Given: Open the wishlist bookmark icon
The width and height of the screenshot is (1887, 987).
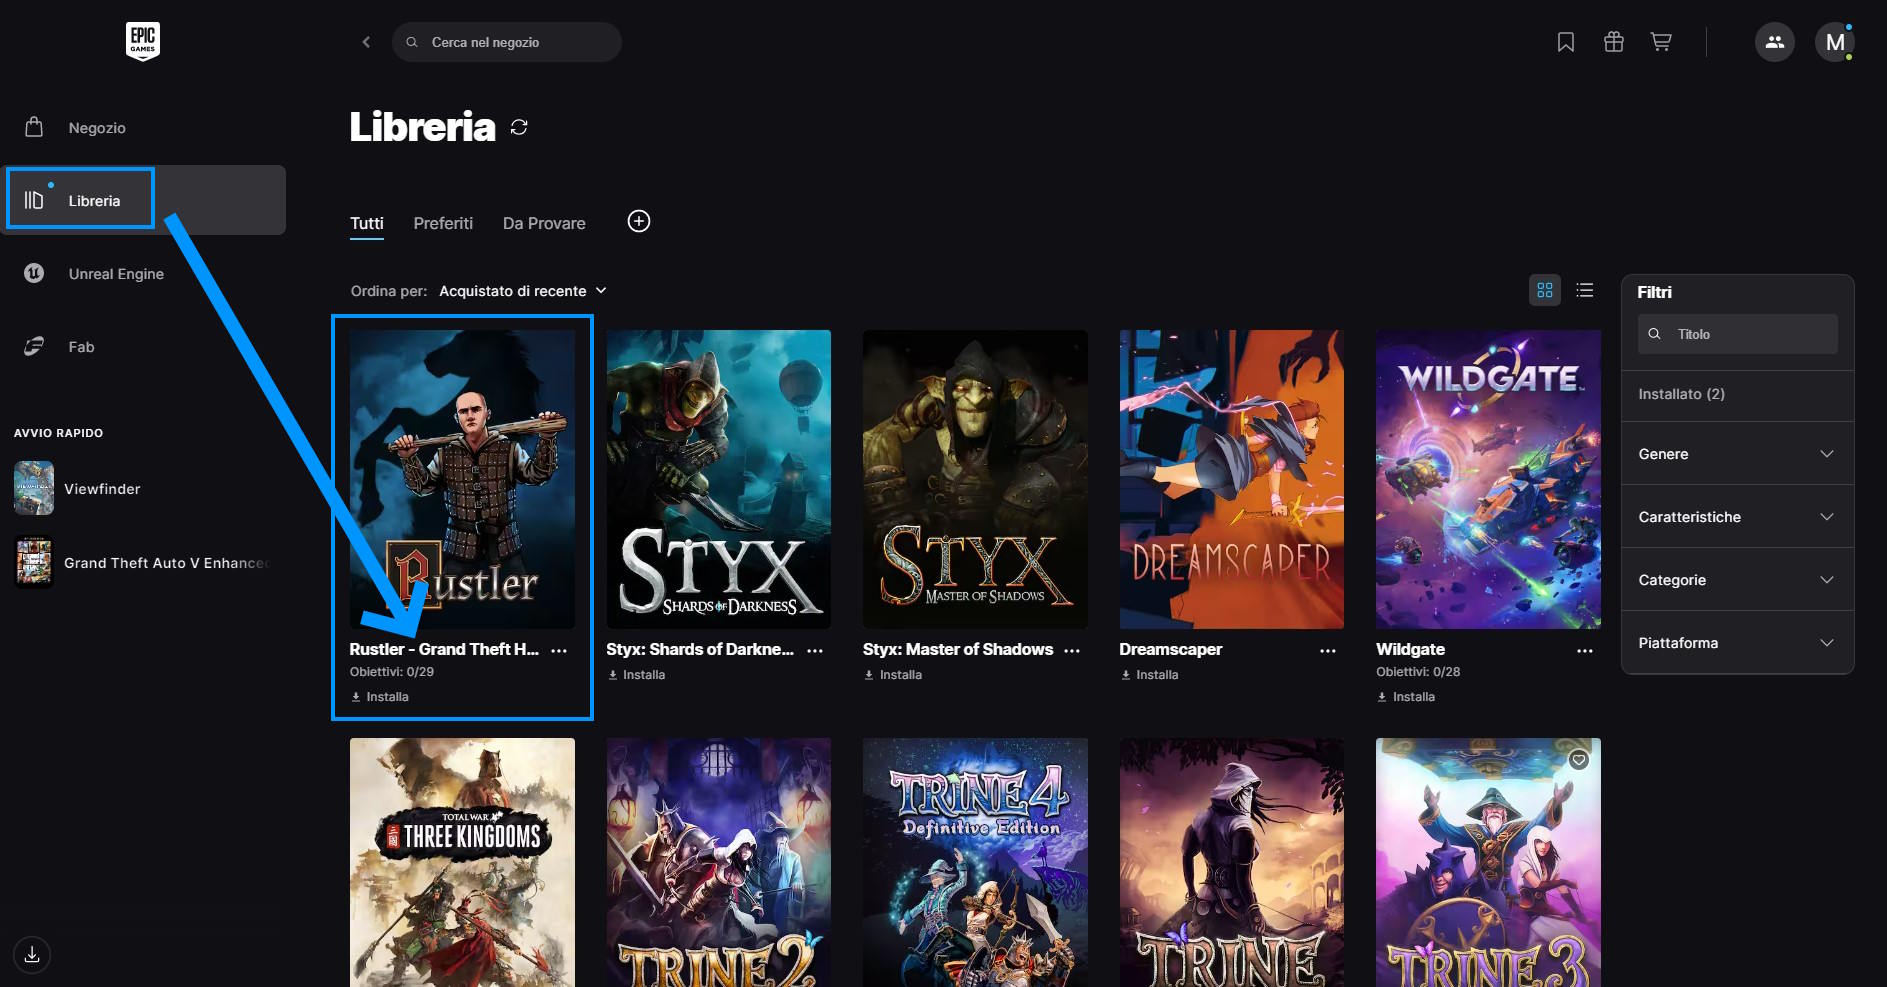Looking at the screenshot, I should [x=1565, y=42].
